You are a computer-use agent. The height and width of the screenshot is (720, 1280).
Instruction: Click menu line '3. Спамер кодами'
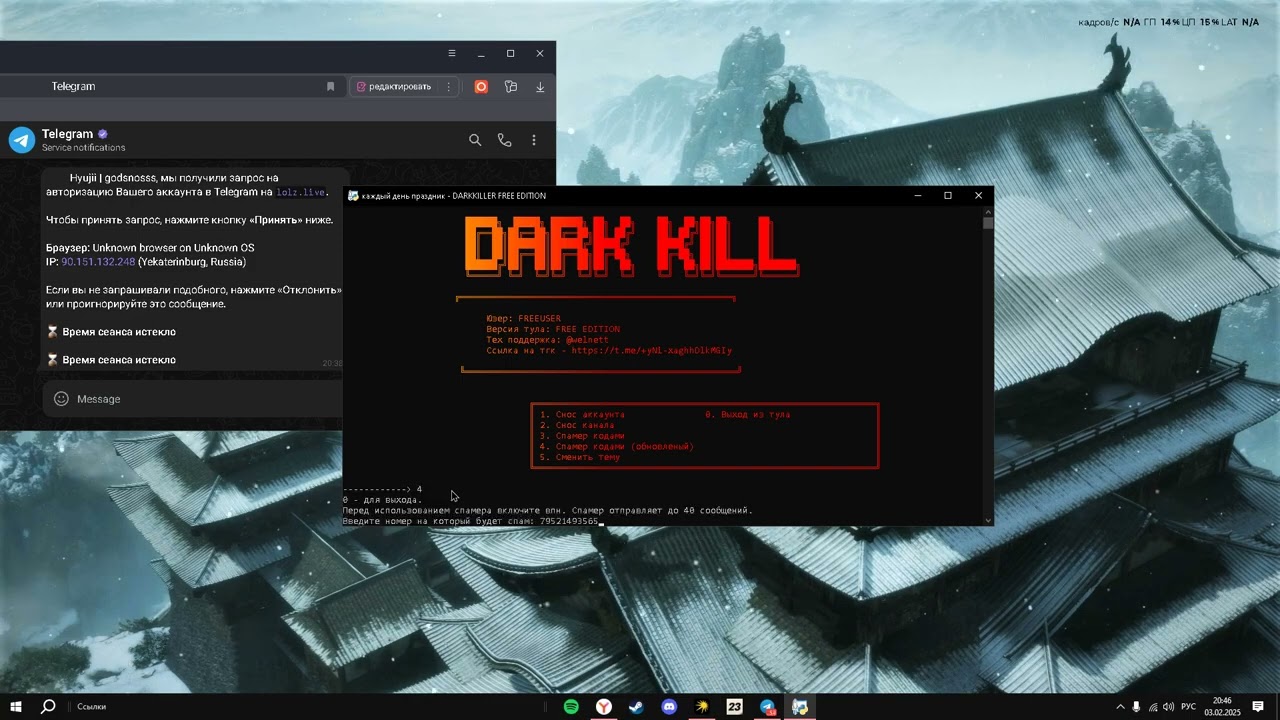(582, 436)
